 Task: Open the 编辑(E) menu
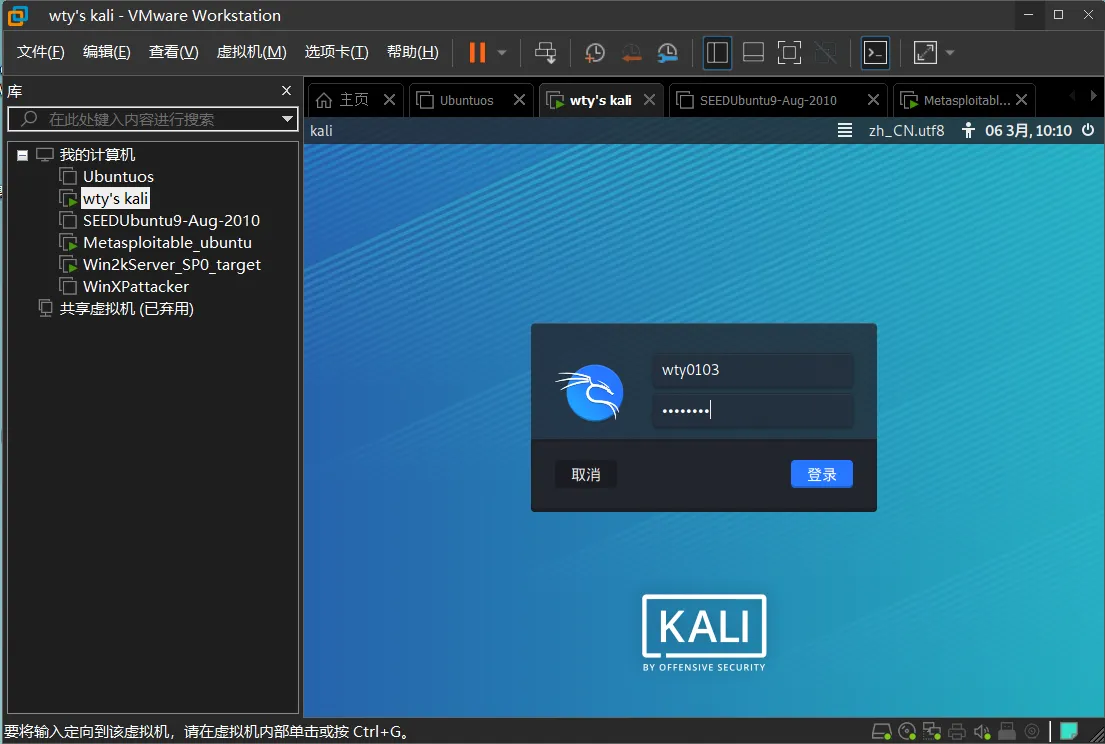106,52
